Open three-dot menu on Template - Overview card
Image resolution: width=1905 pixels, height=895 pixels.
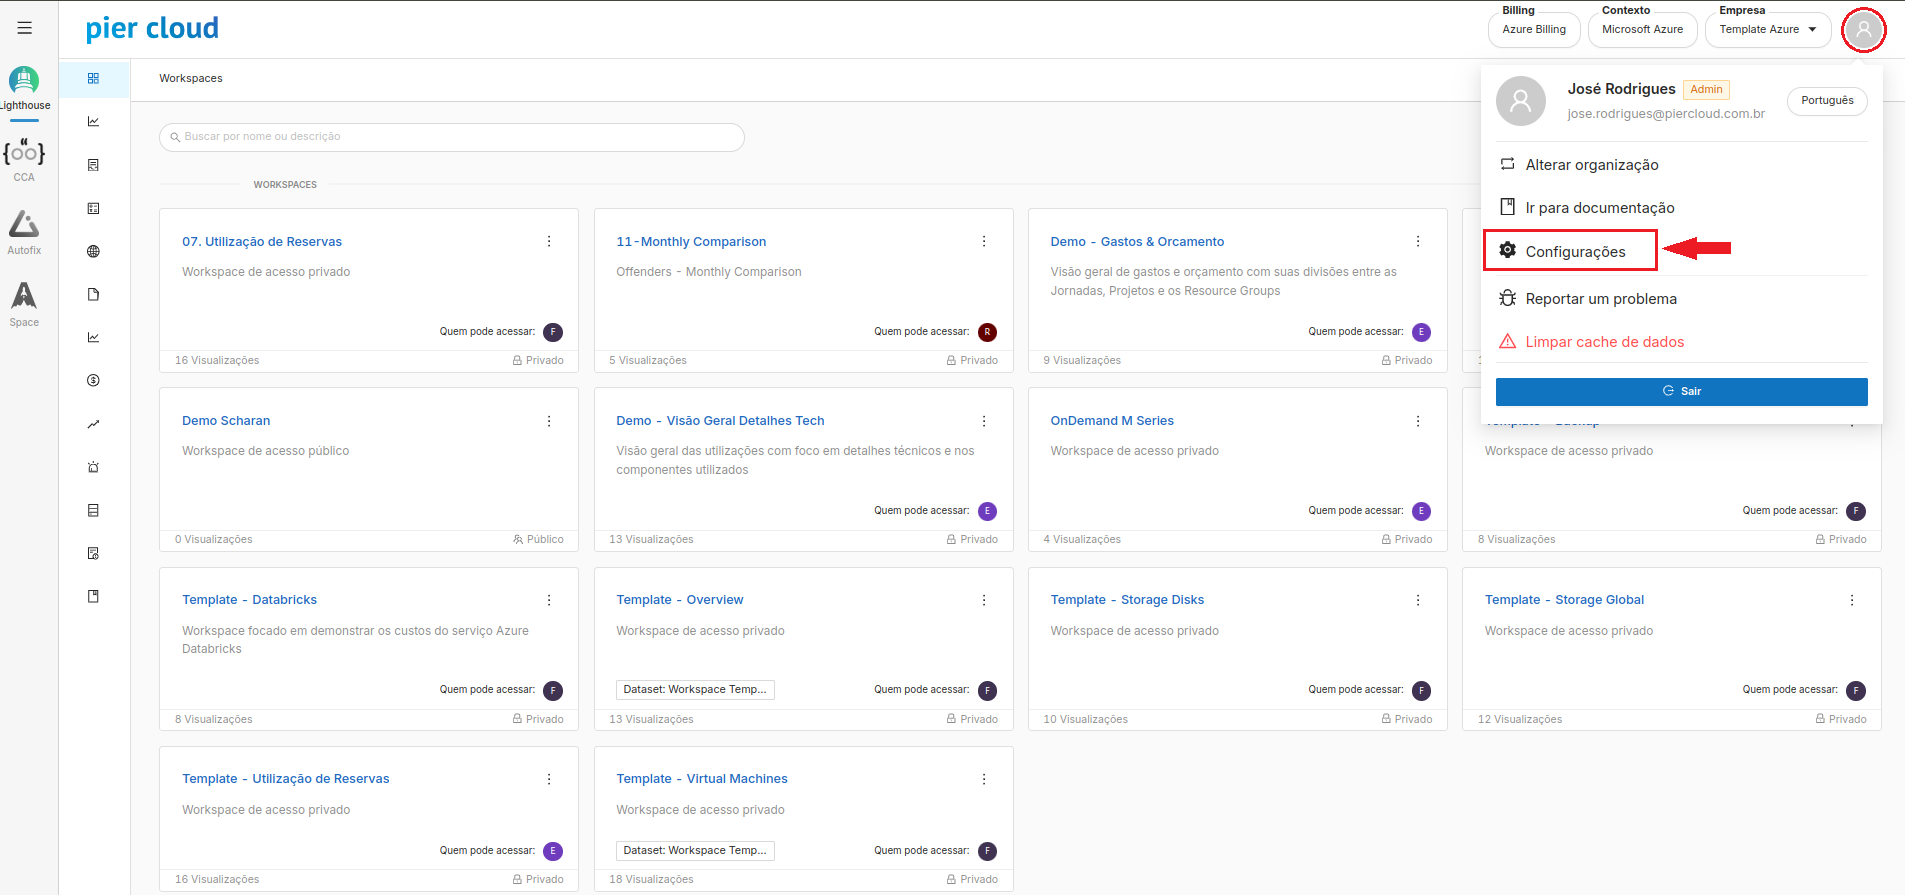[x=983, y=600]
